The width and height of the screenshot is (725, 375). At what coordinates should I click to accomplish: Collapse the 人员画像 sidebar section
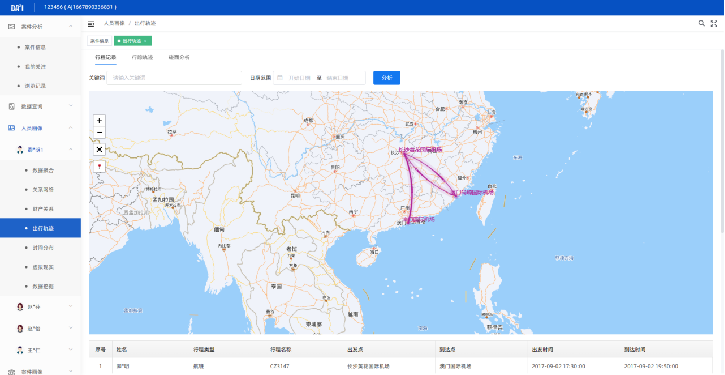[71, 128]
